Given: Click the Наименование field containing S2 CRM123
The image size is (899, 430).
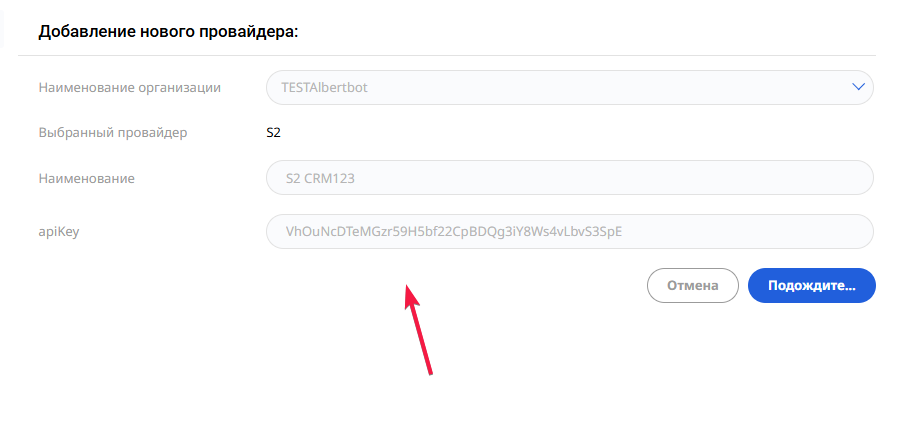Looking at the screenshot, I should coord(569,178).
